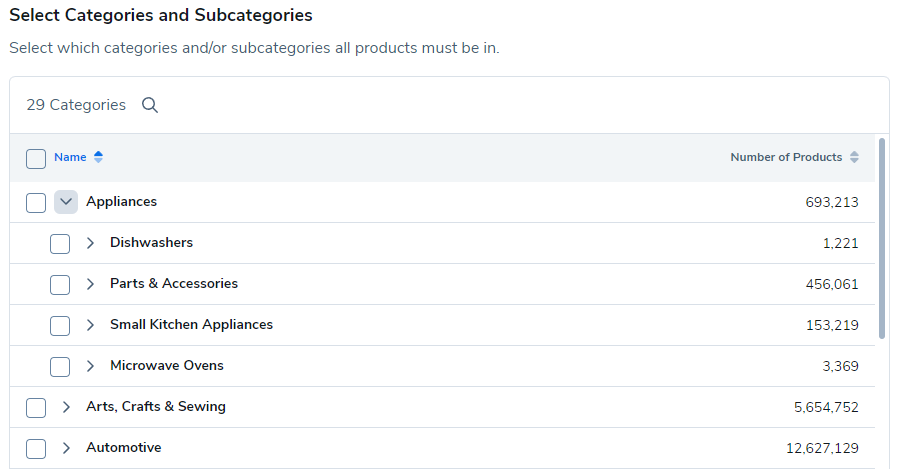Image resolution: width=899 pixels, height=469 pixels.
Task: Expand the Automotive category
Action: click(x=66, y=448)
